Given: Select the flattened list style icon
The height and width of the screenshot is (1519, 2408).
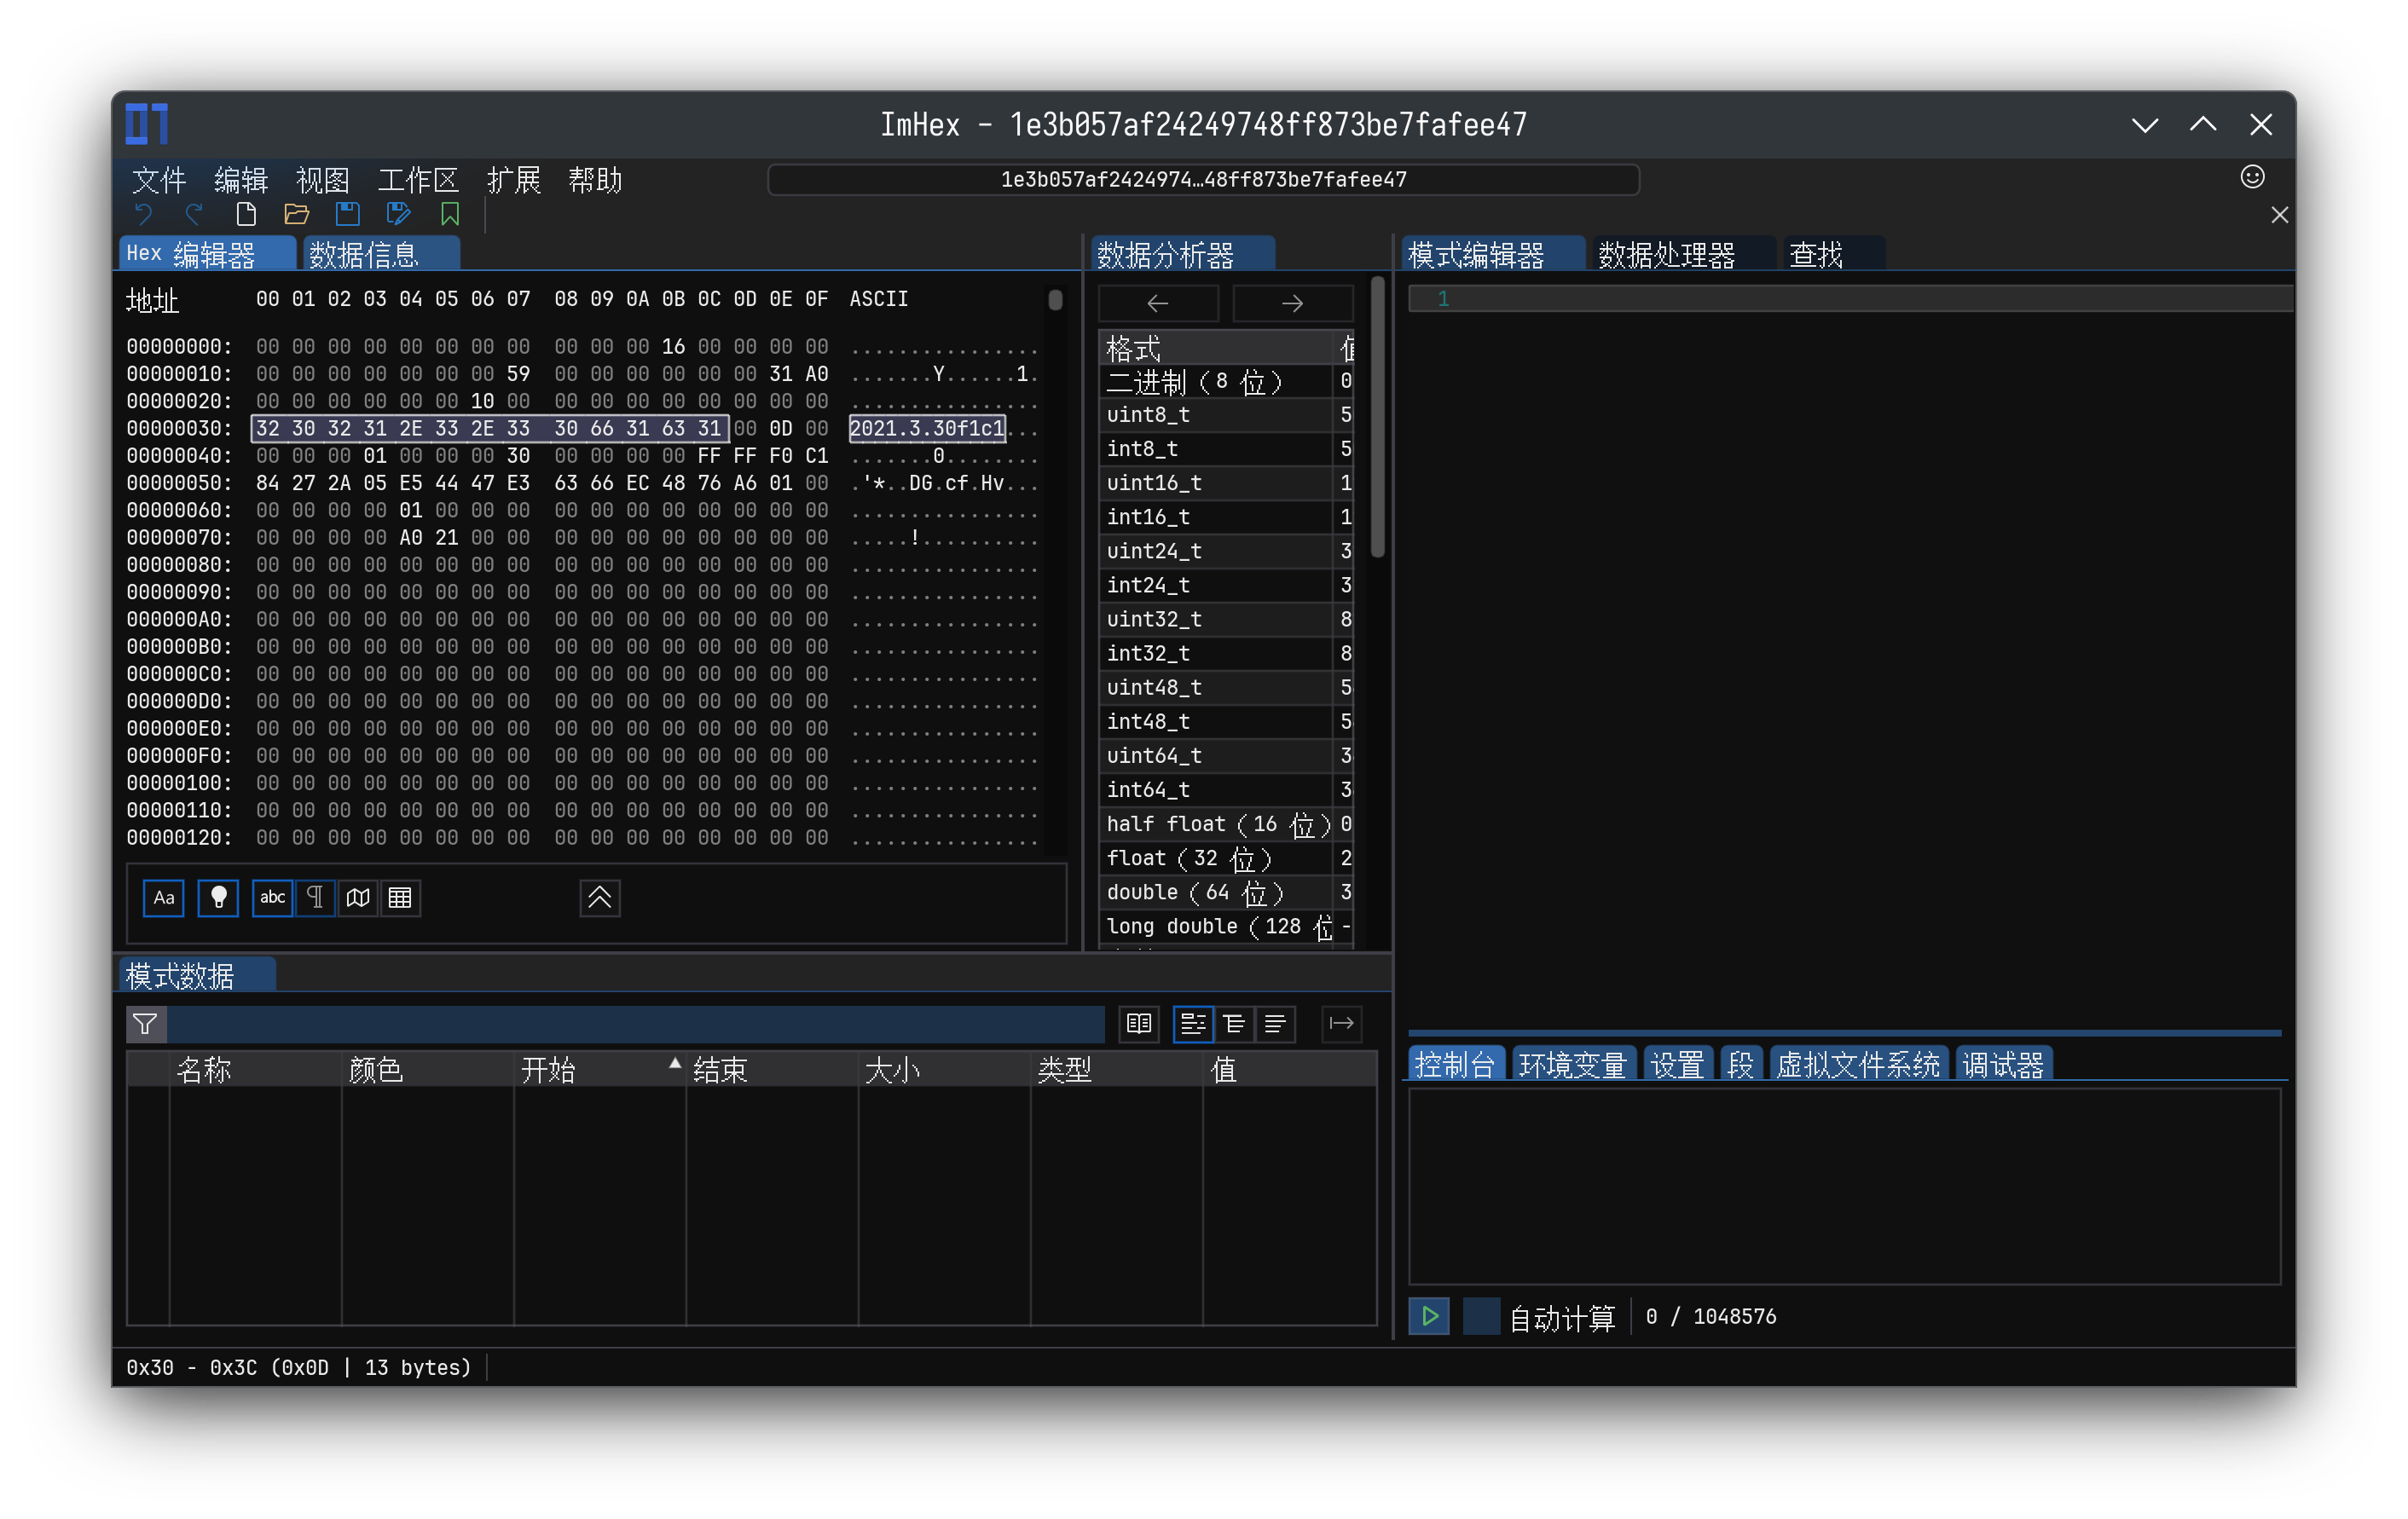Looking at the screenshot, I should click(1275, 1023).
